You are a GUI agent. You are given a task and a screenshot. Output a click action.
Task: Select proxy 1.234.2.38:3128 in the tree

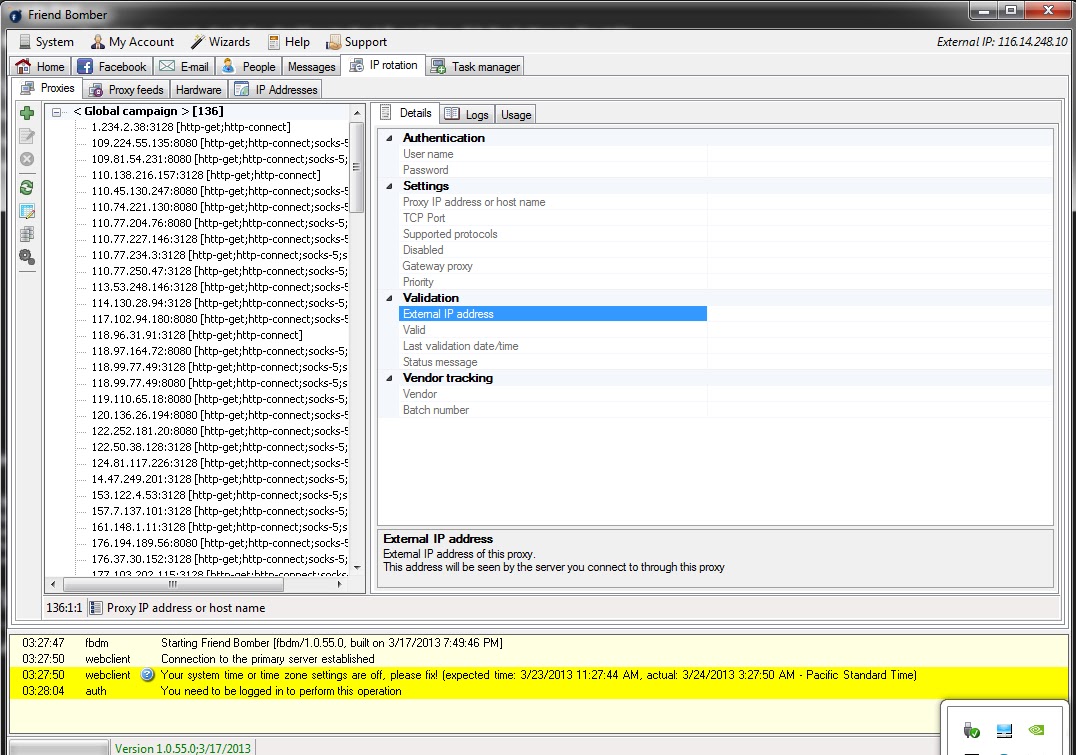191,127
